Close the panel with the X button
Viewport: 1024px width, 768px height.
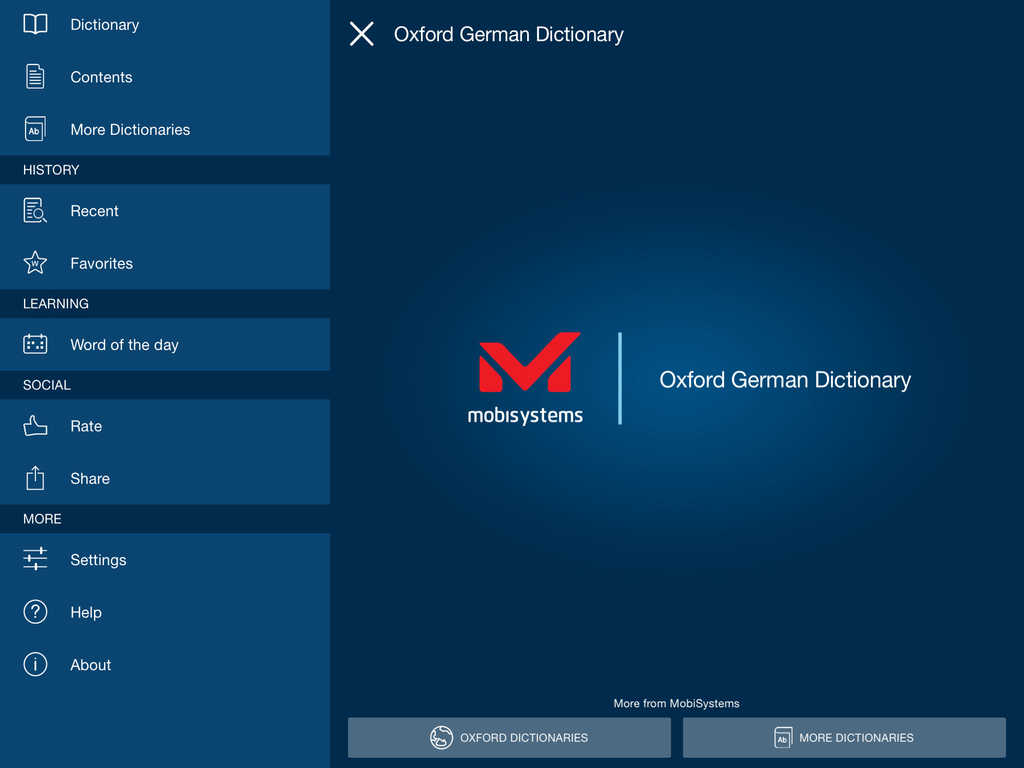(361, 33)
